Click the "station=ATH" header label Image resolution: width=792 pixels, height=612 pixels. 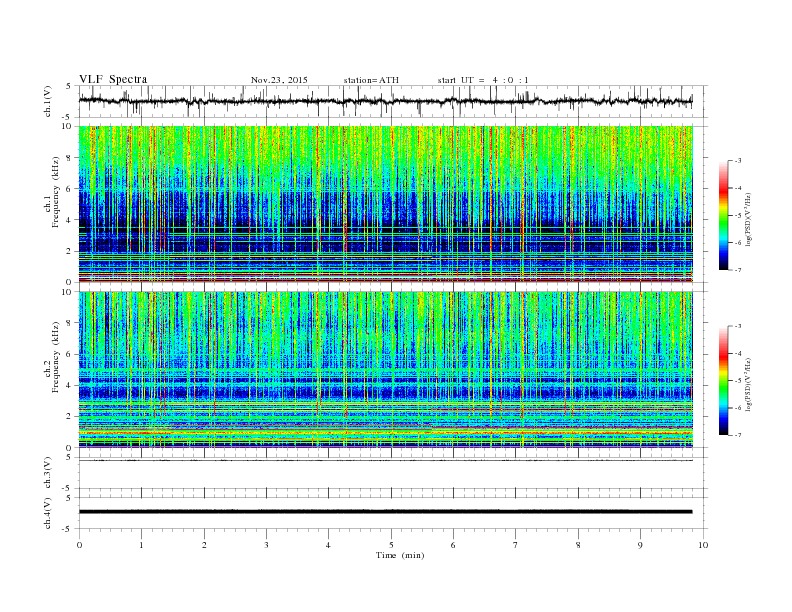coord(371,80)
